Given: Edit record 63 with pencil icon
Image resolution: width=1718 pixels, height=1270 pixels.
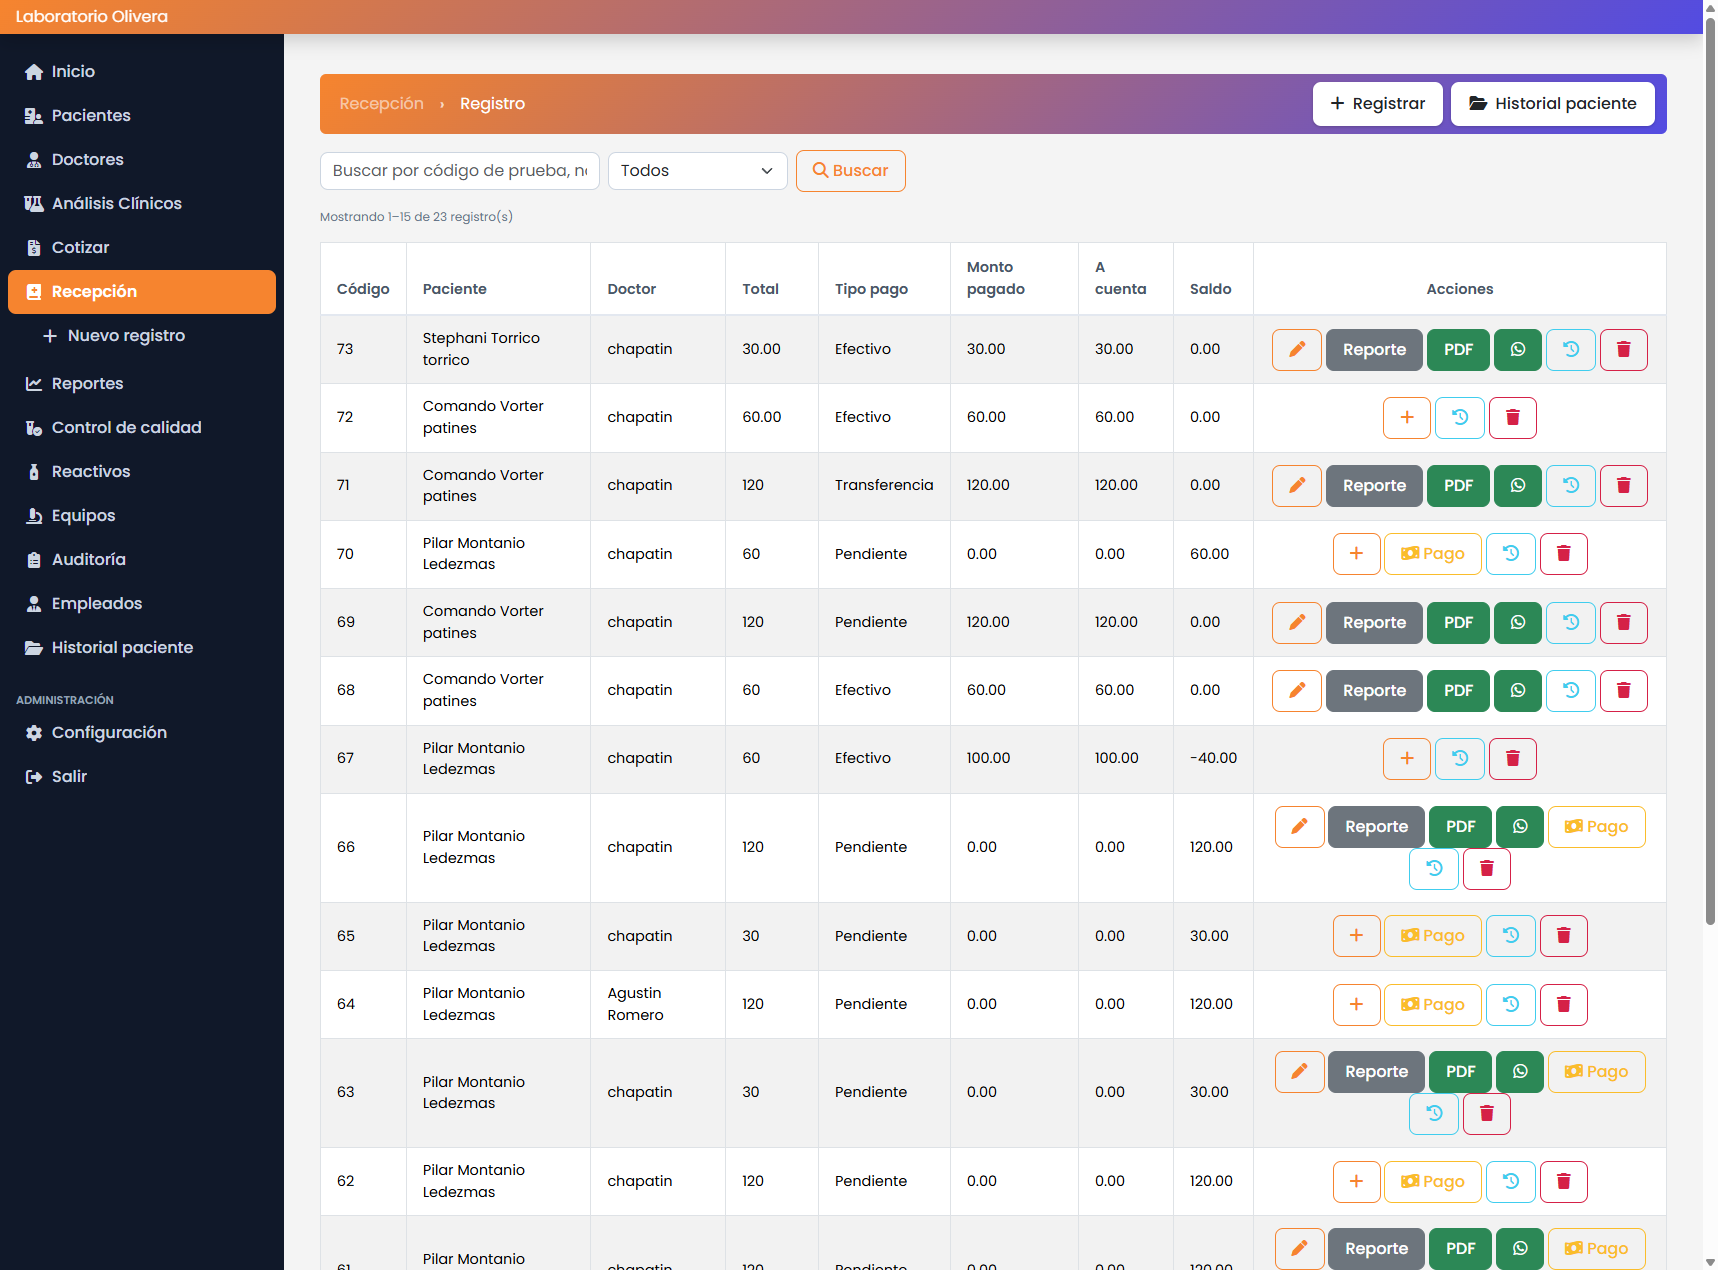Looking at the screenshot, I should (x=1299, y=1072).
